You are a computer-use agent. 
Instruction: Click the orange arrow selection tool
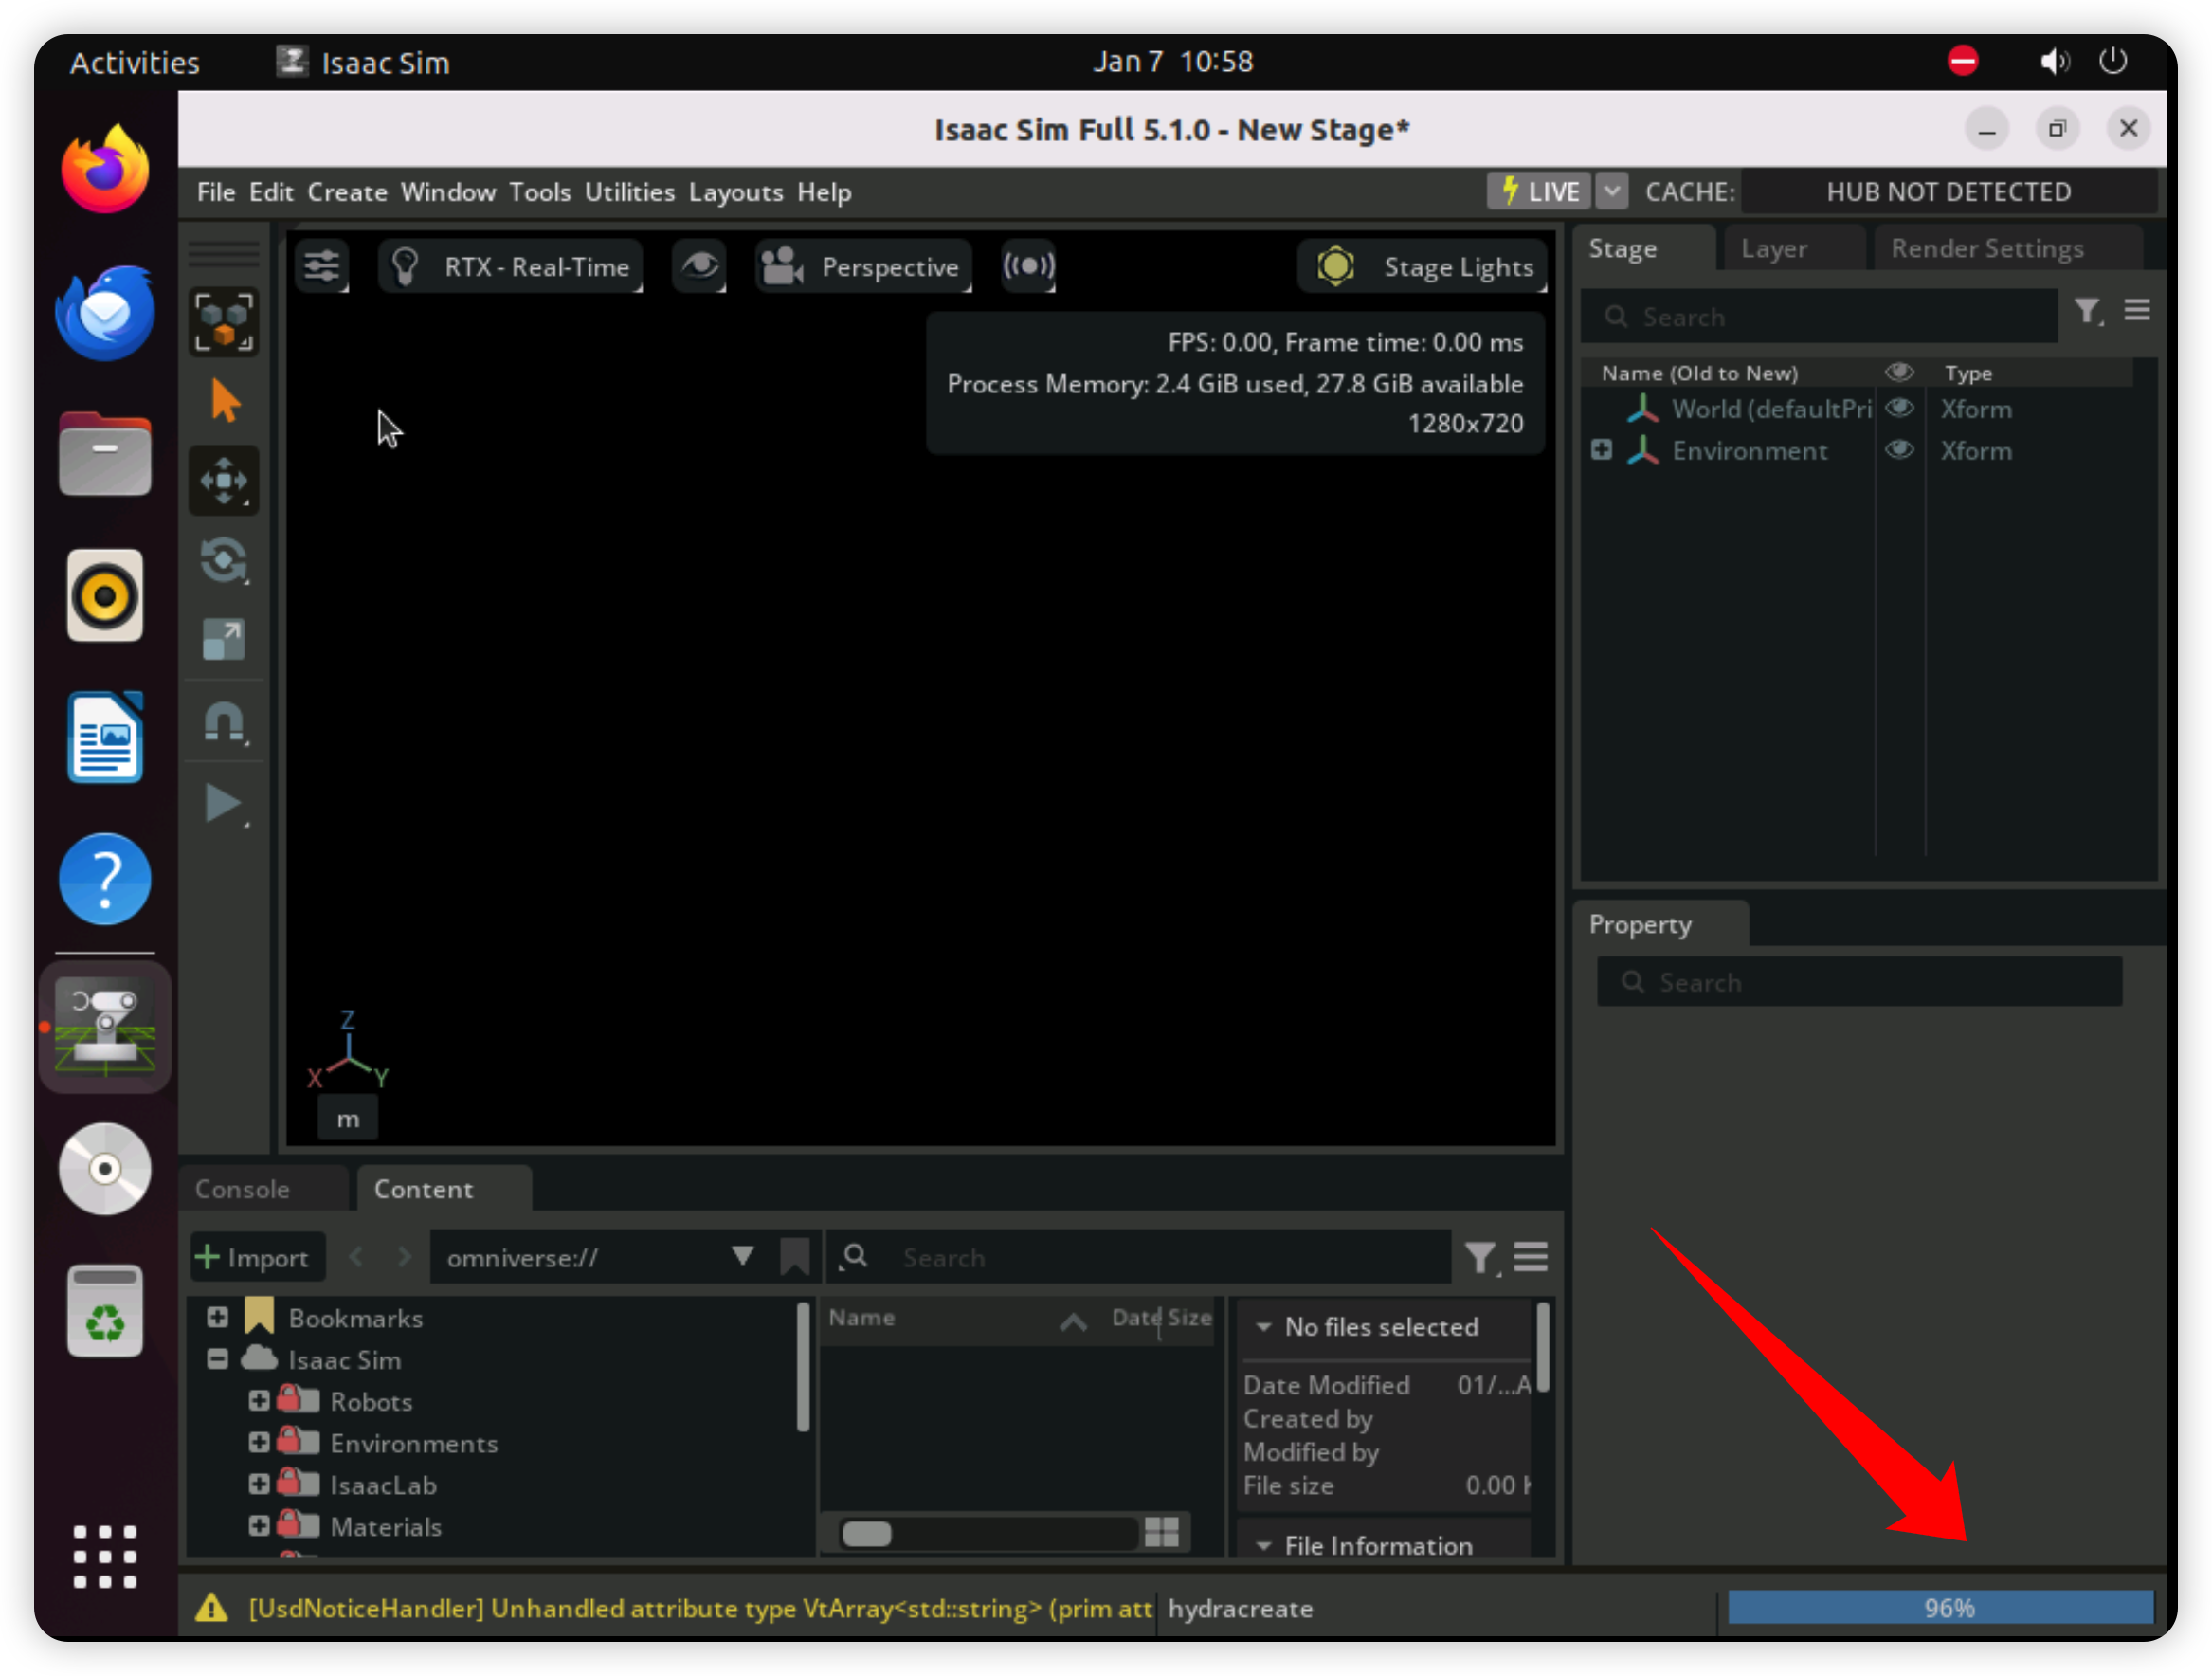(225, 401)
